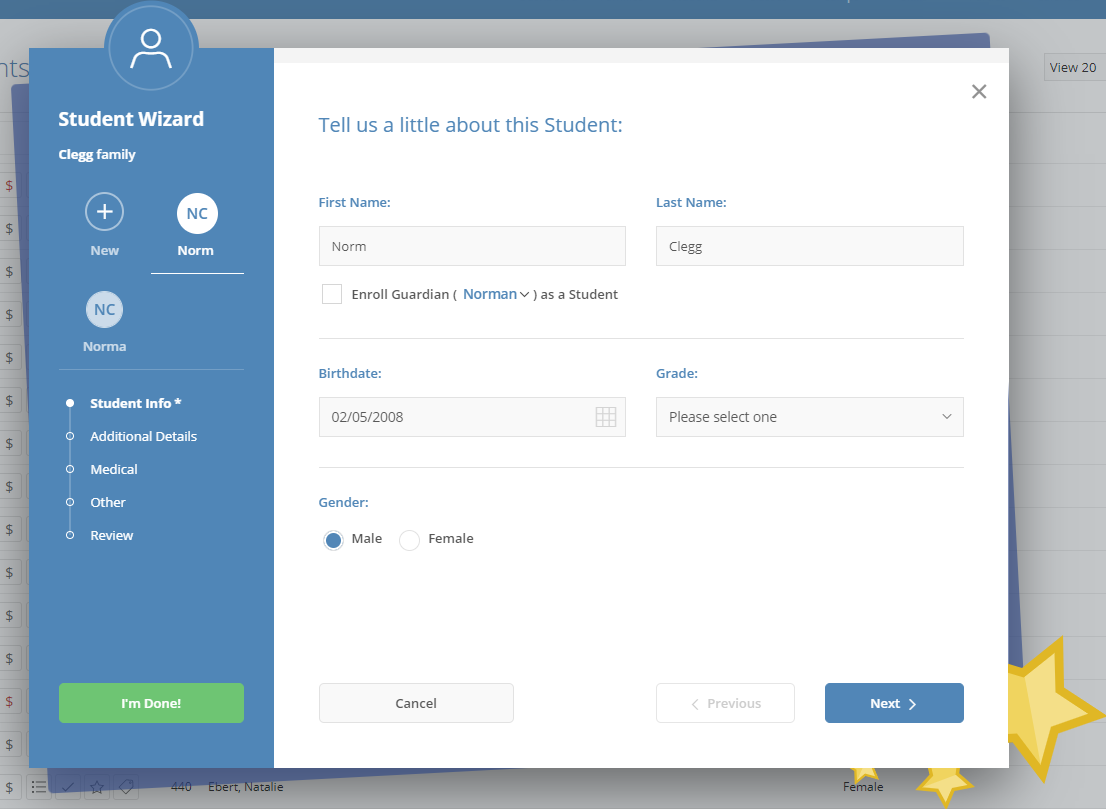1106x809 pixels.
Task: Select the Female gender radio button
Action: tap(409, 540)
